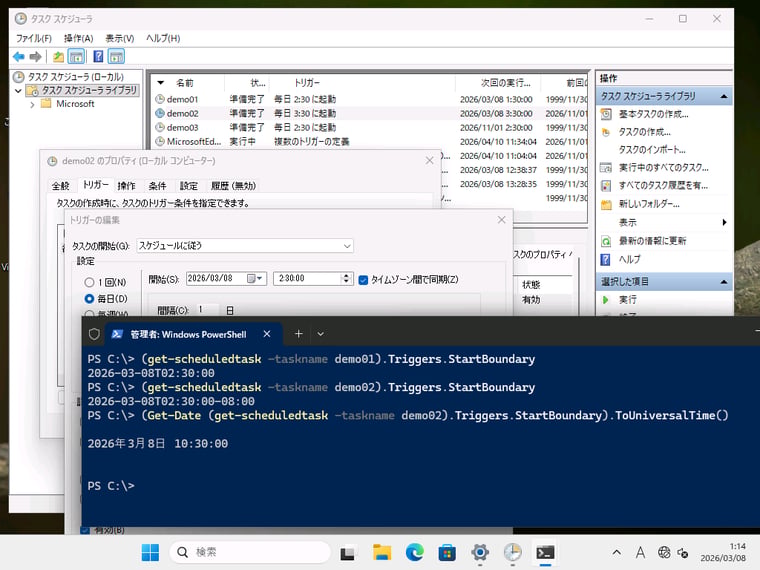
Task: Click the Back arrow in Task Scheduler toolbar
Action: pyautogui.click(x=18, y=57)
